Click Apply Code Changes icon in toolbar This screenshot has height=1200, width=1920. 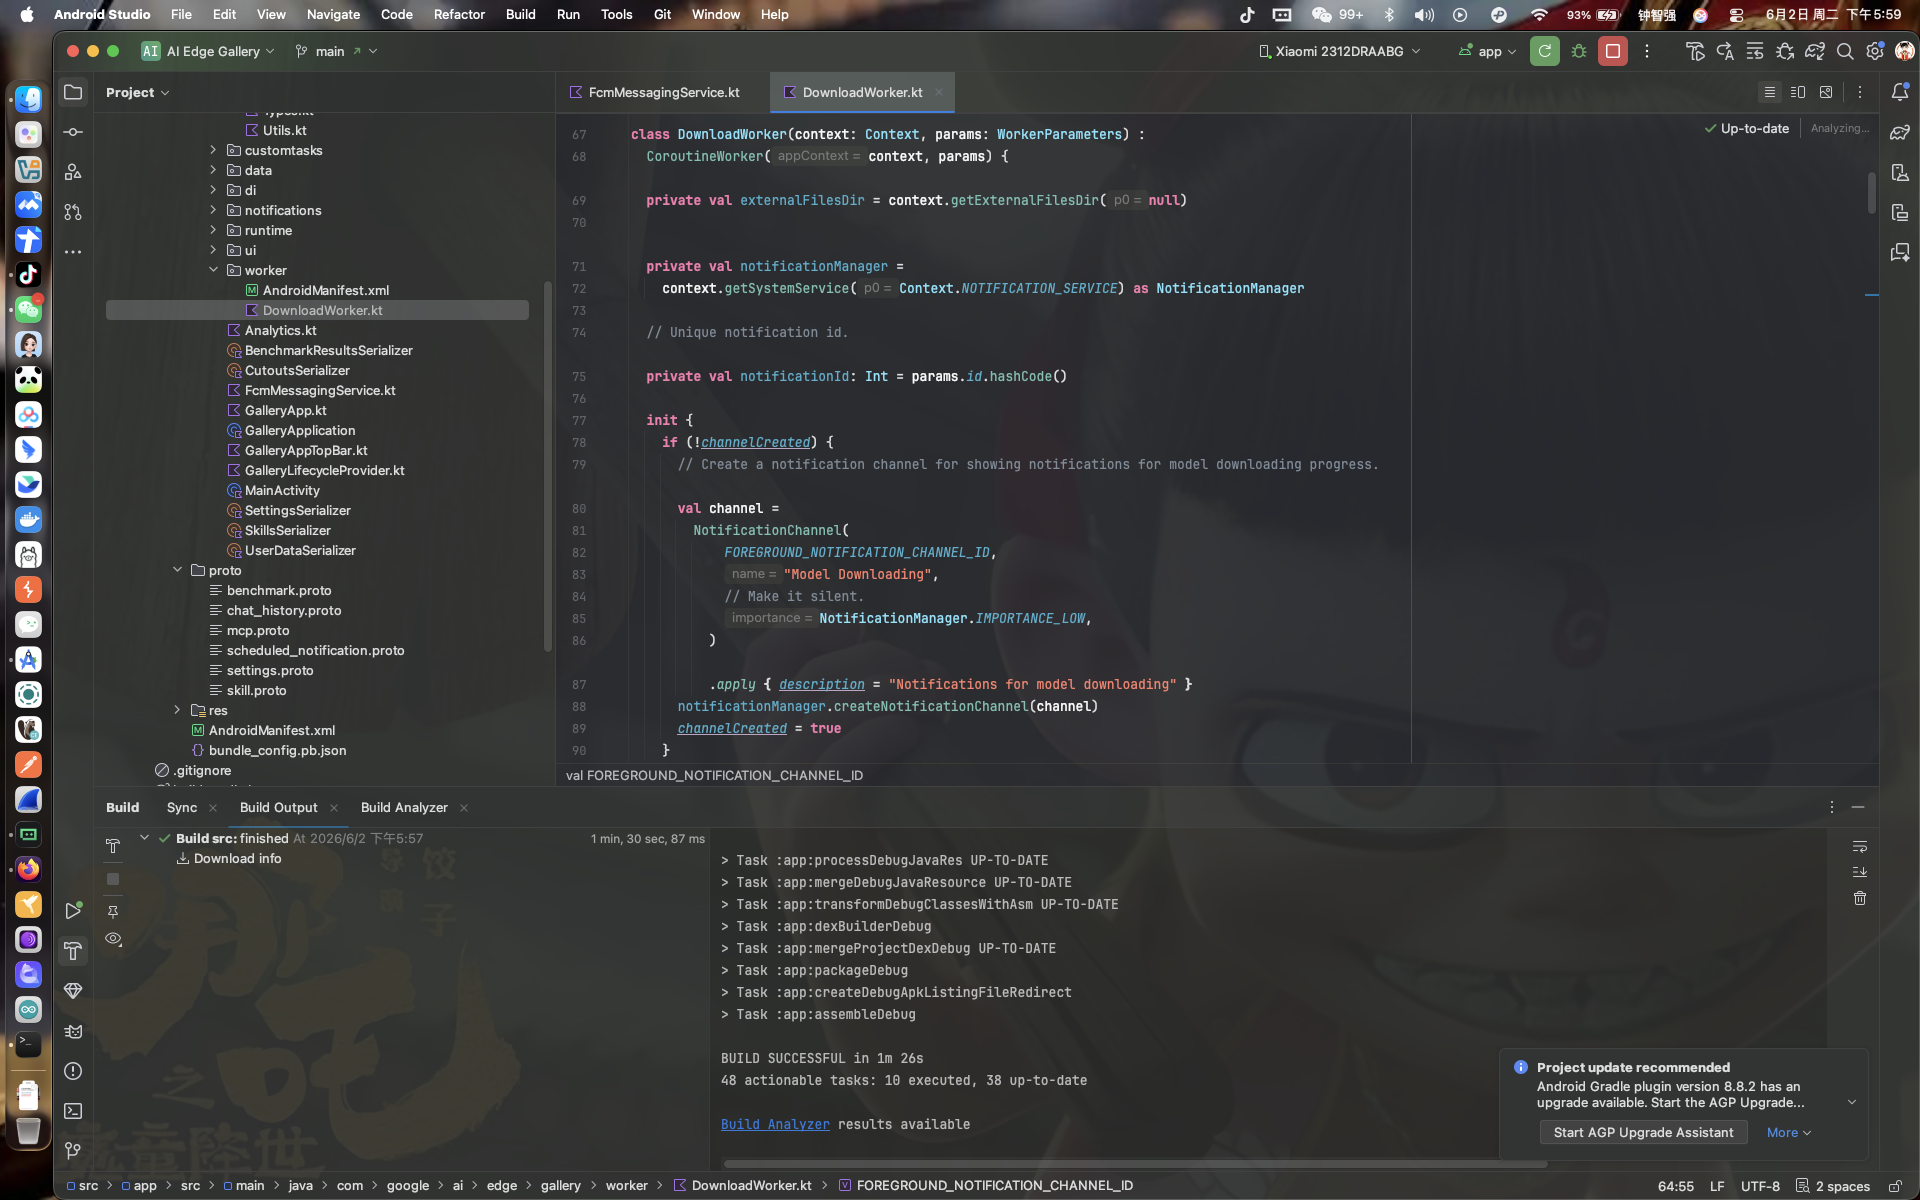tap(1755, 51)
